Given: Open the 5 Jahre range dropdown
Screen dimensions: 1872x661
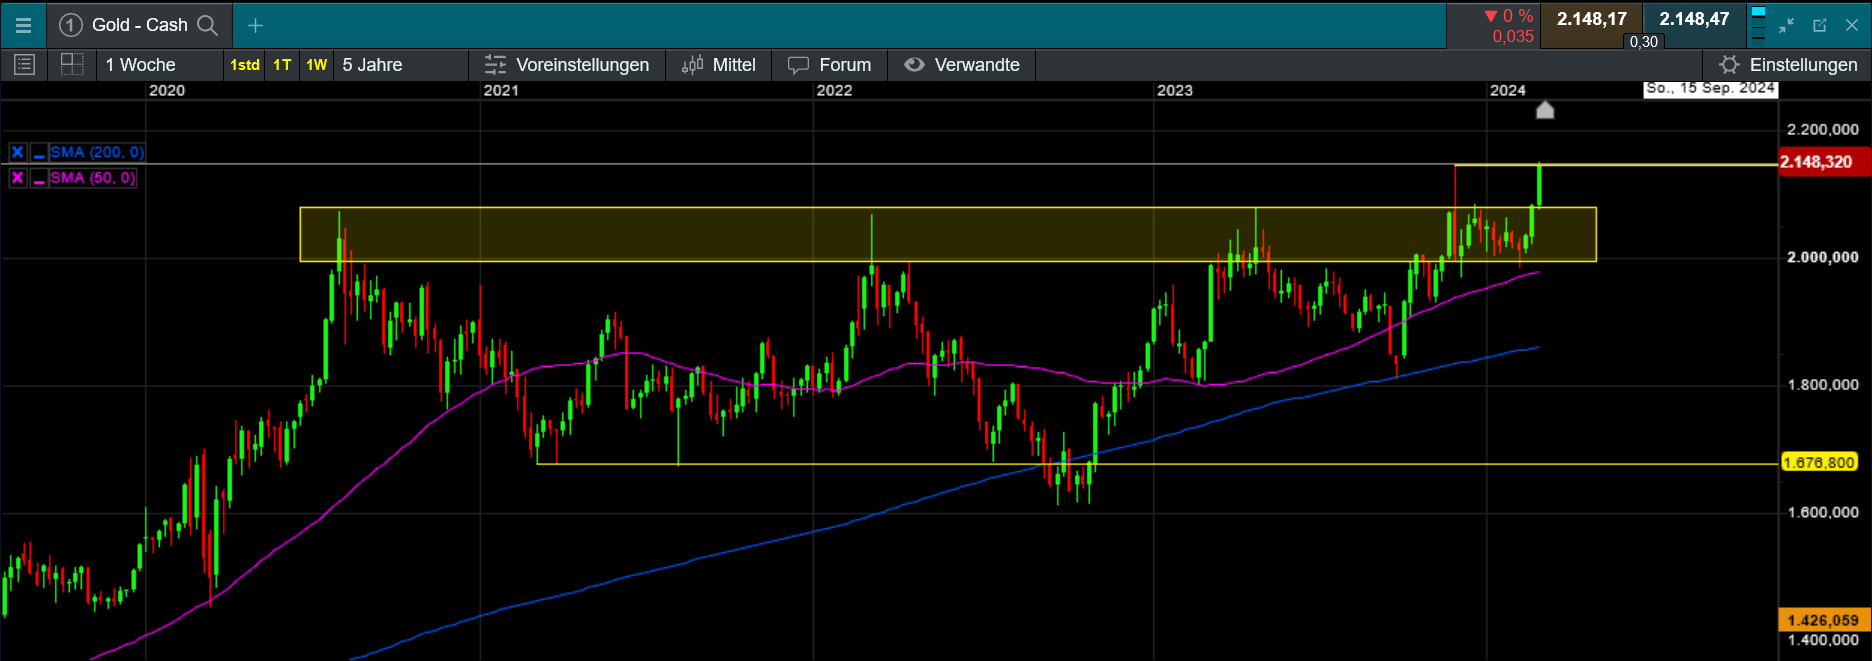Looking at the screenshot, I should click(x=400, y=65).
